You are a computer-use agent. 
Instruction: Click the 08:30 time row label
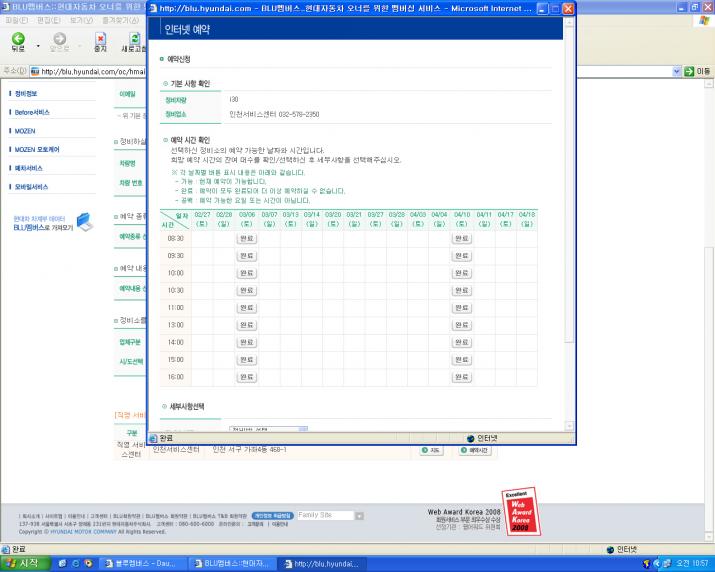coord(176,239)
